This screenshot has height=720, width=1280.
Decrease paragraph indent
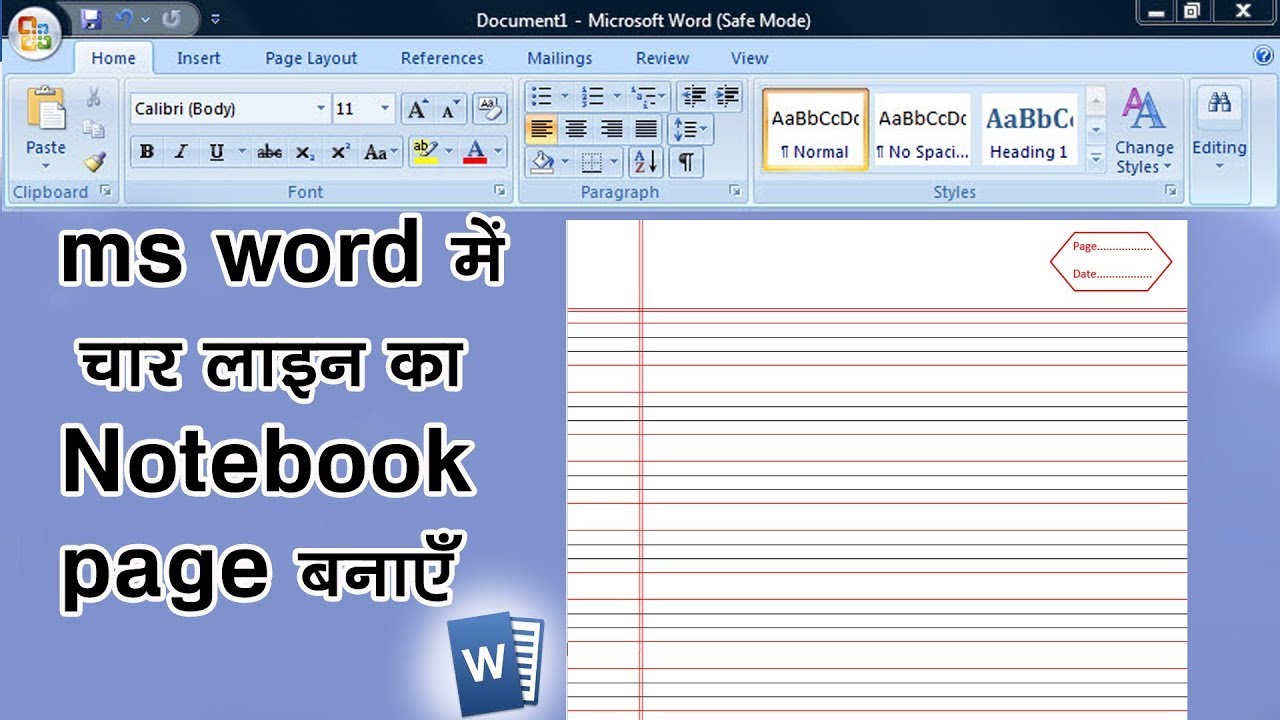[x=693, y=96]
